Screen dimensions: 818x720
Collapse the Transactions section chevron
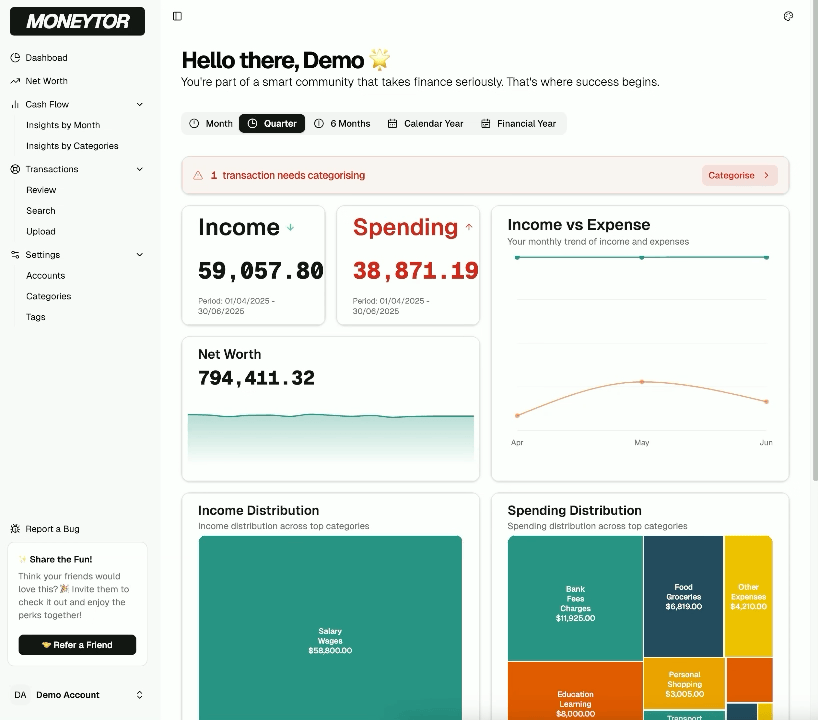click(x=139, y=169)
